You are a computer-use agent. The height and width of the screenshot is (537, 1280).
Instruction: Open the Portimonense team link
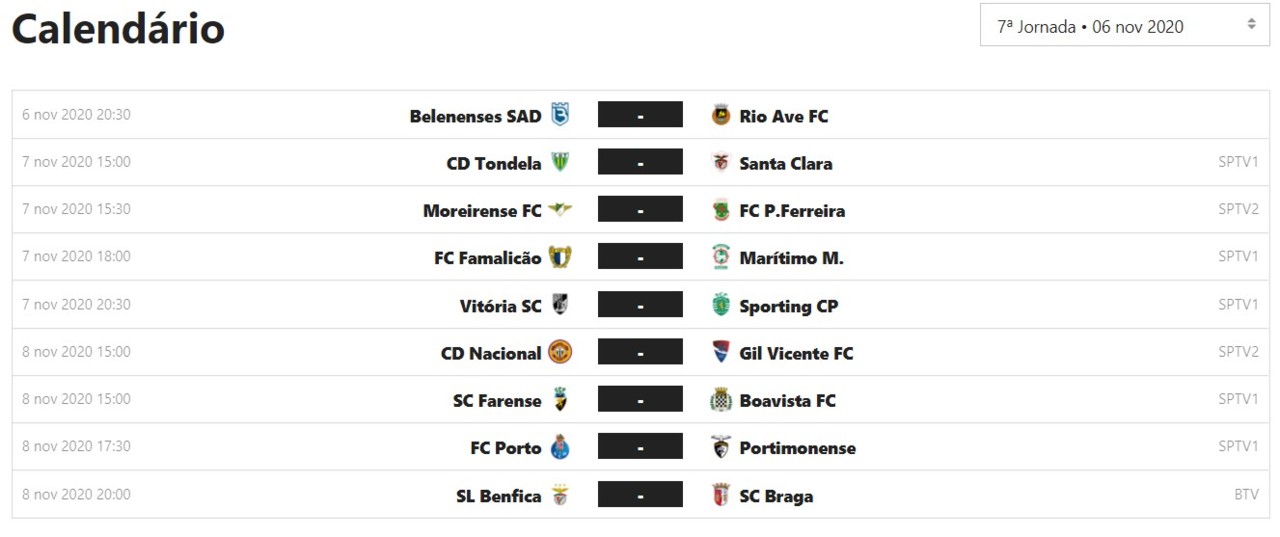pos(797,448)
